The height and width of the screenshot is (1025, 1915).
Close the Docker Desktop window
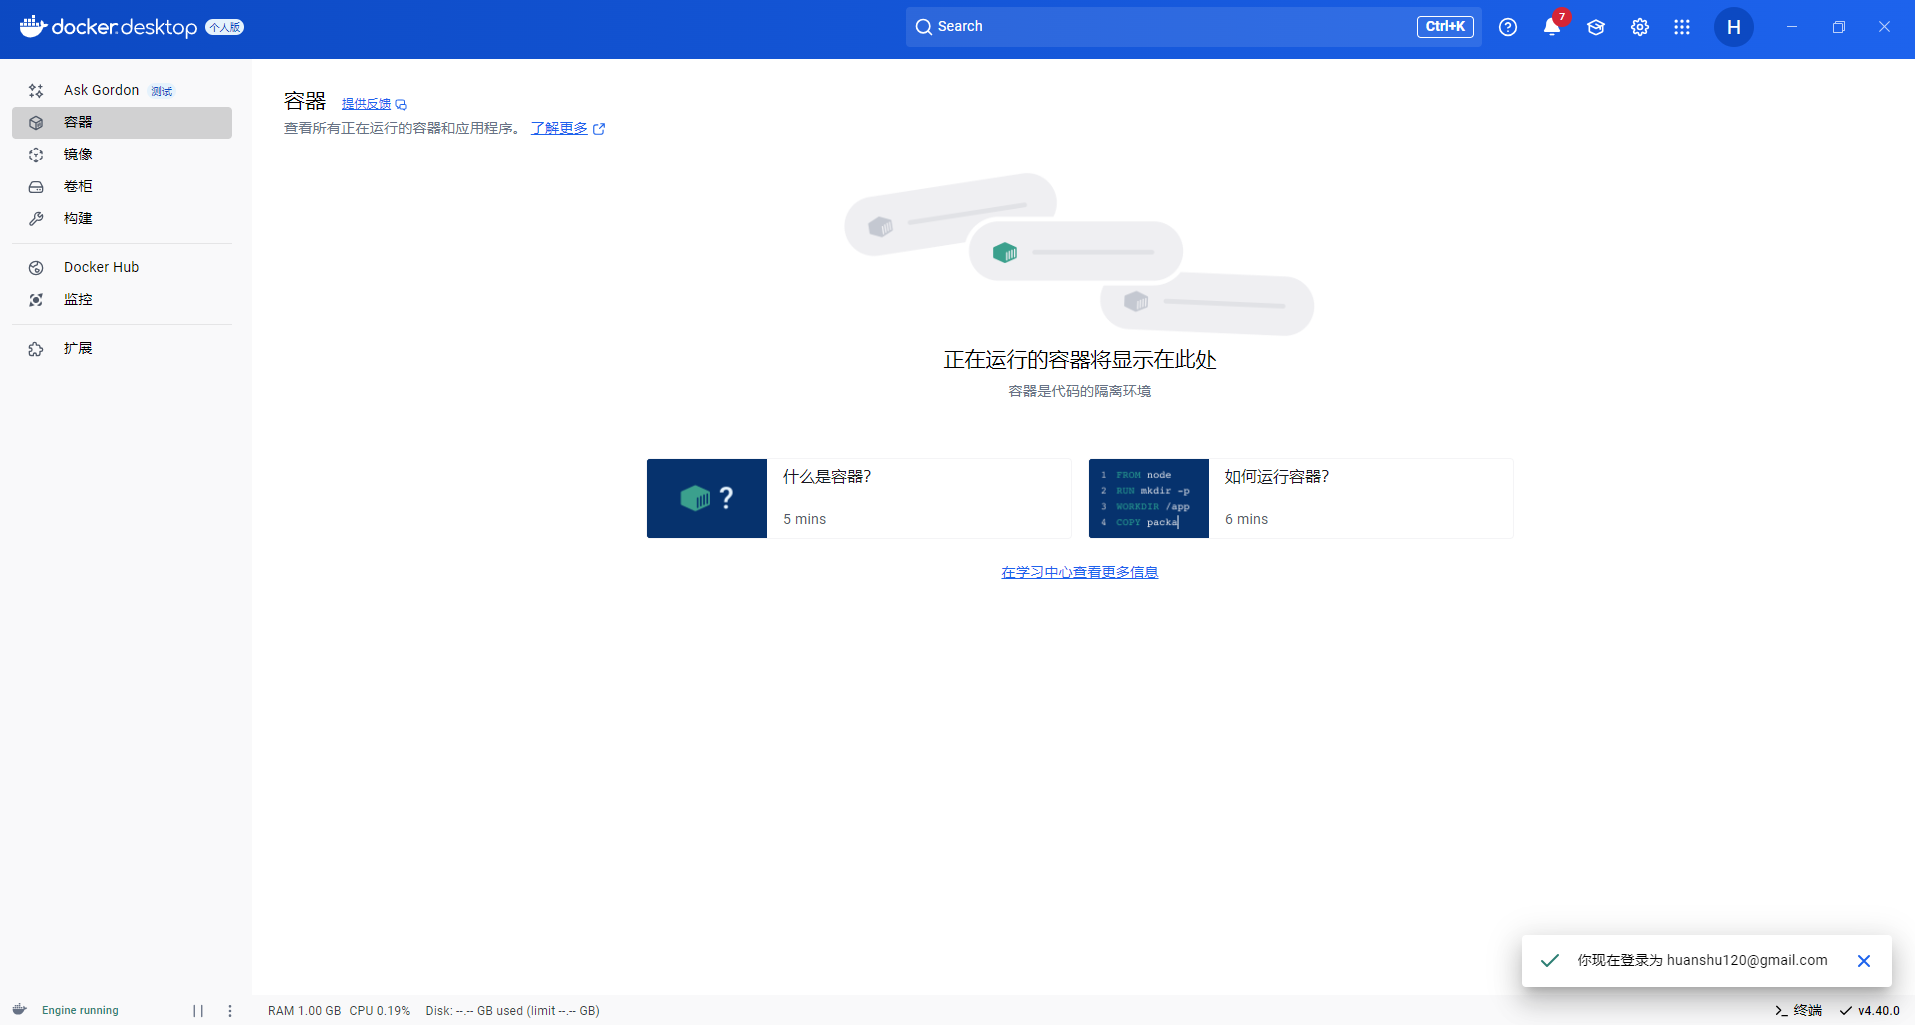(1884, 27)
